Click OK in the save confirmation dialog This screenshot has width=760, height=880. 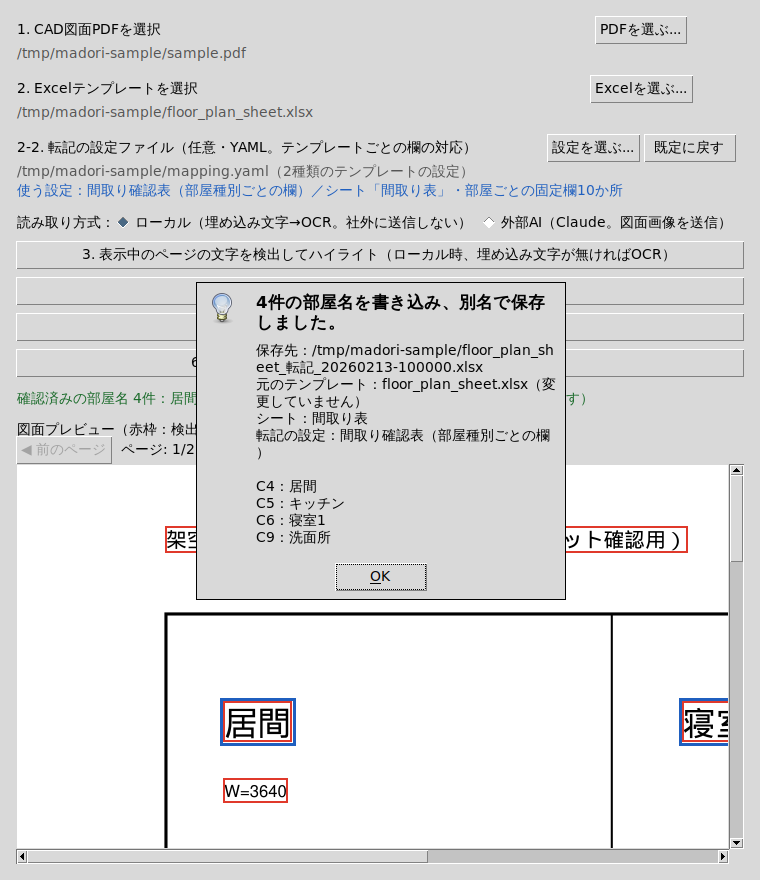tap(381, 577)
